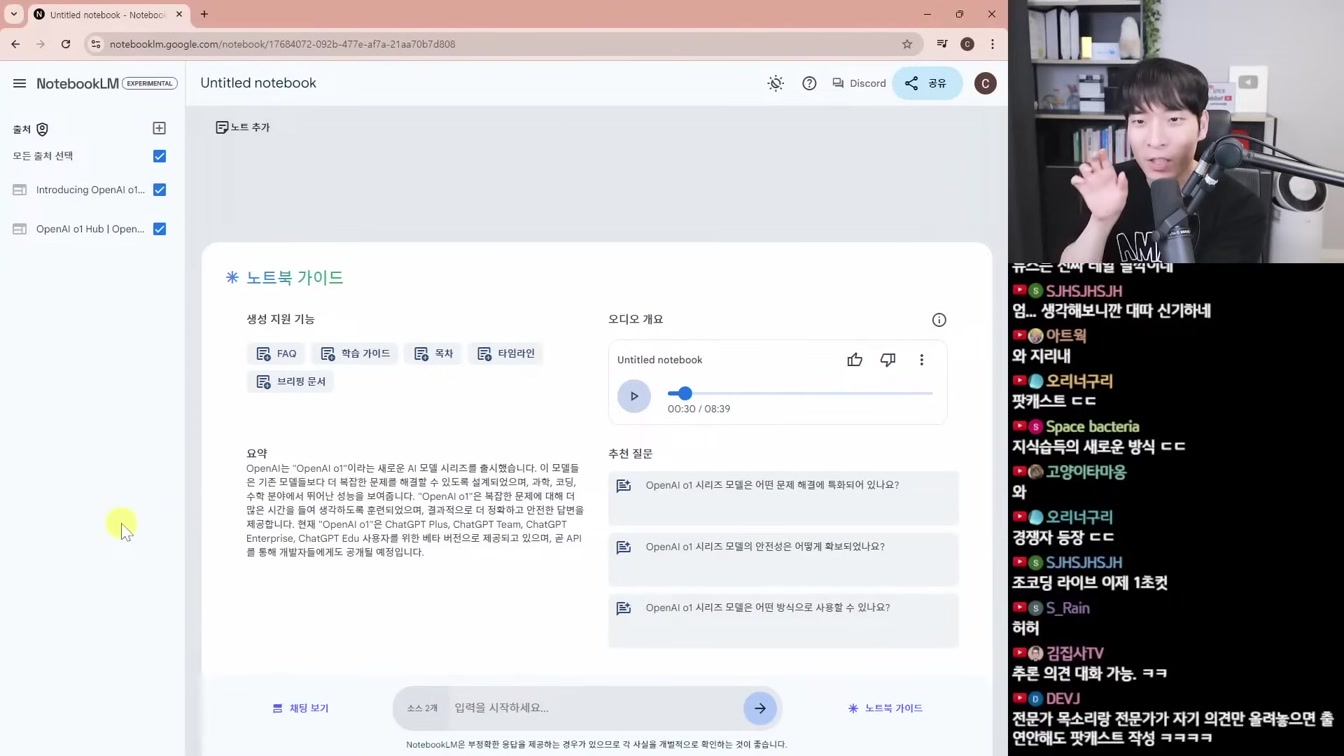Play the audio overview

(634, 396)
